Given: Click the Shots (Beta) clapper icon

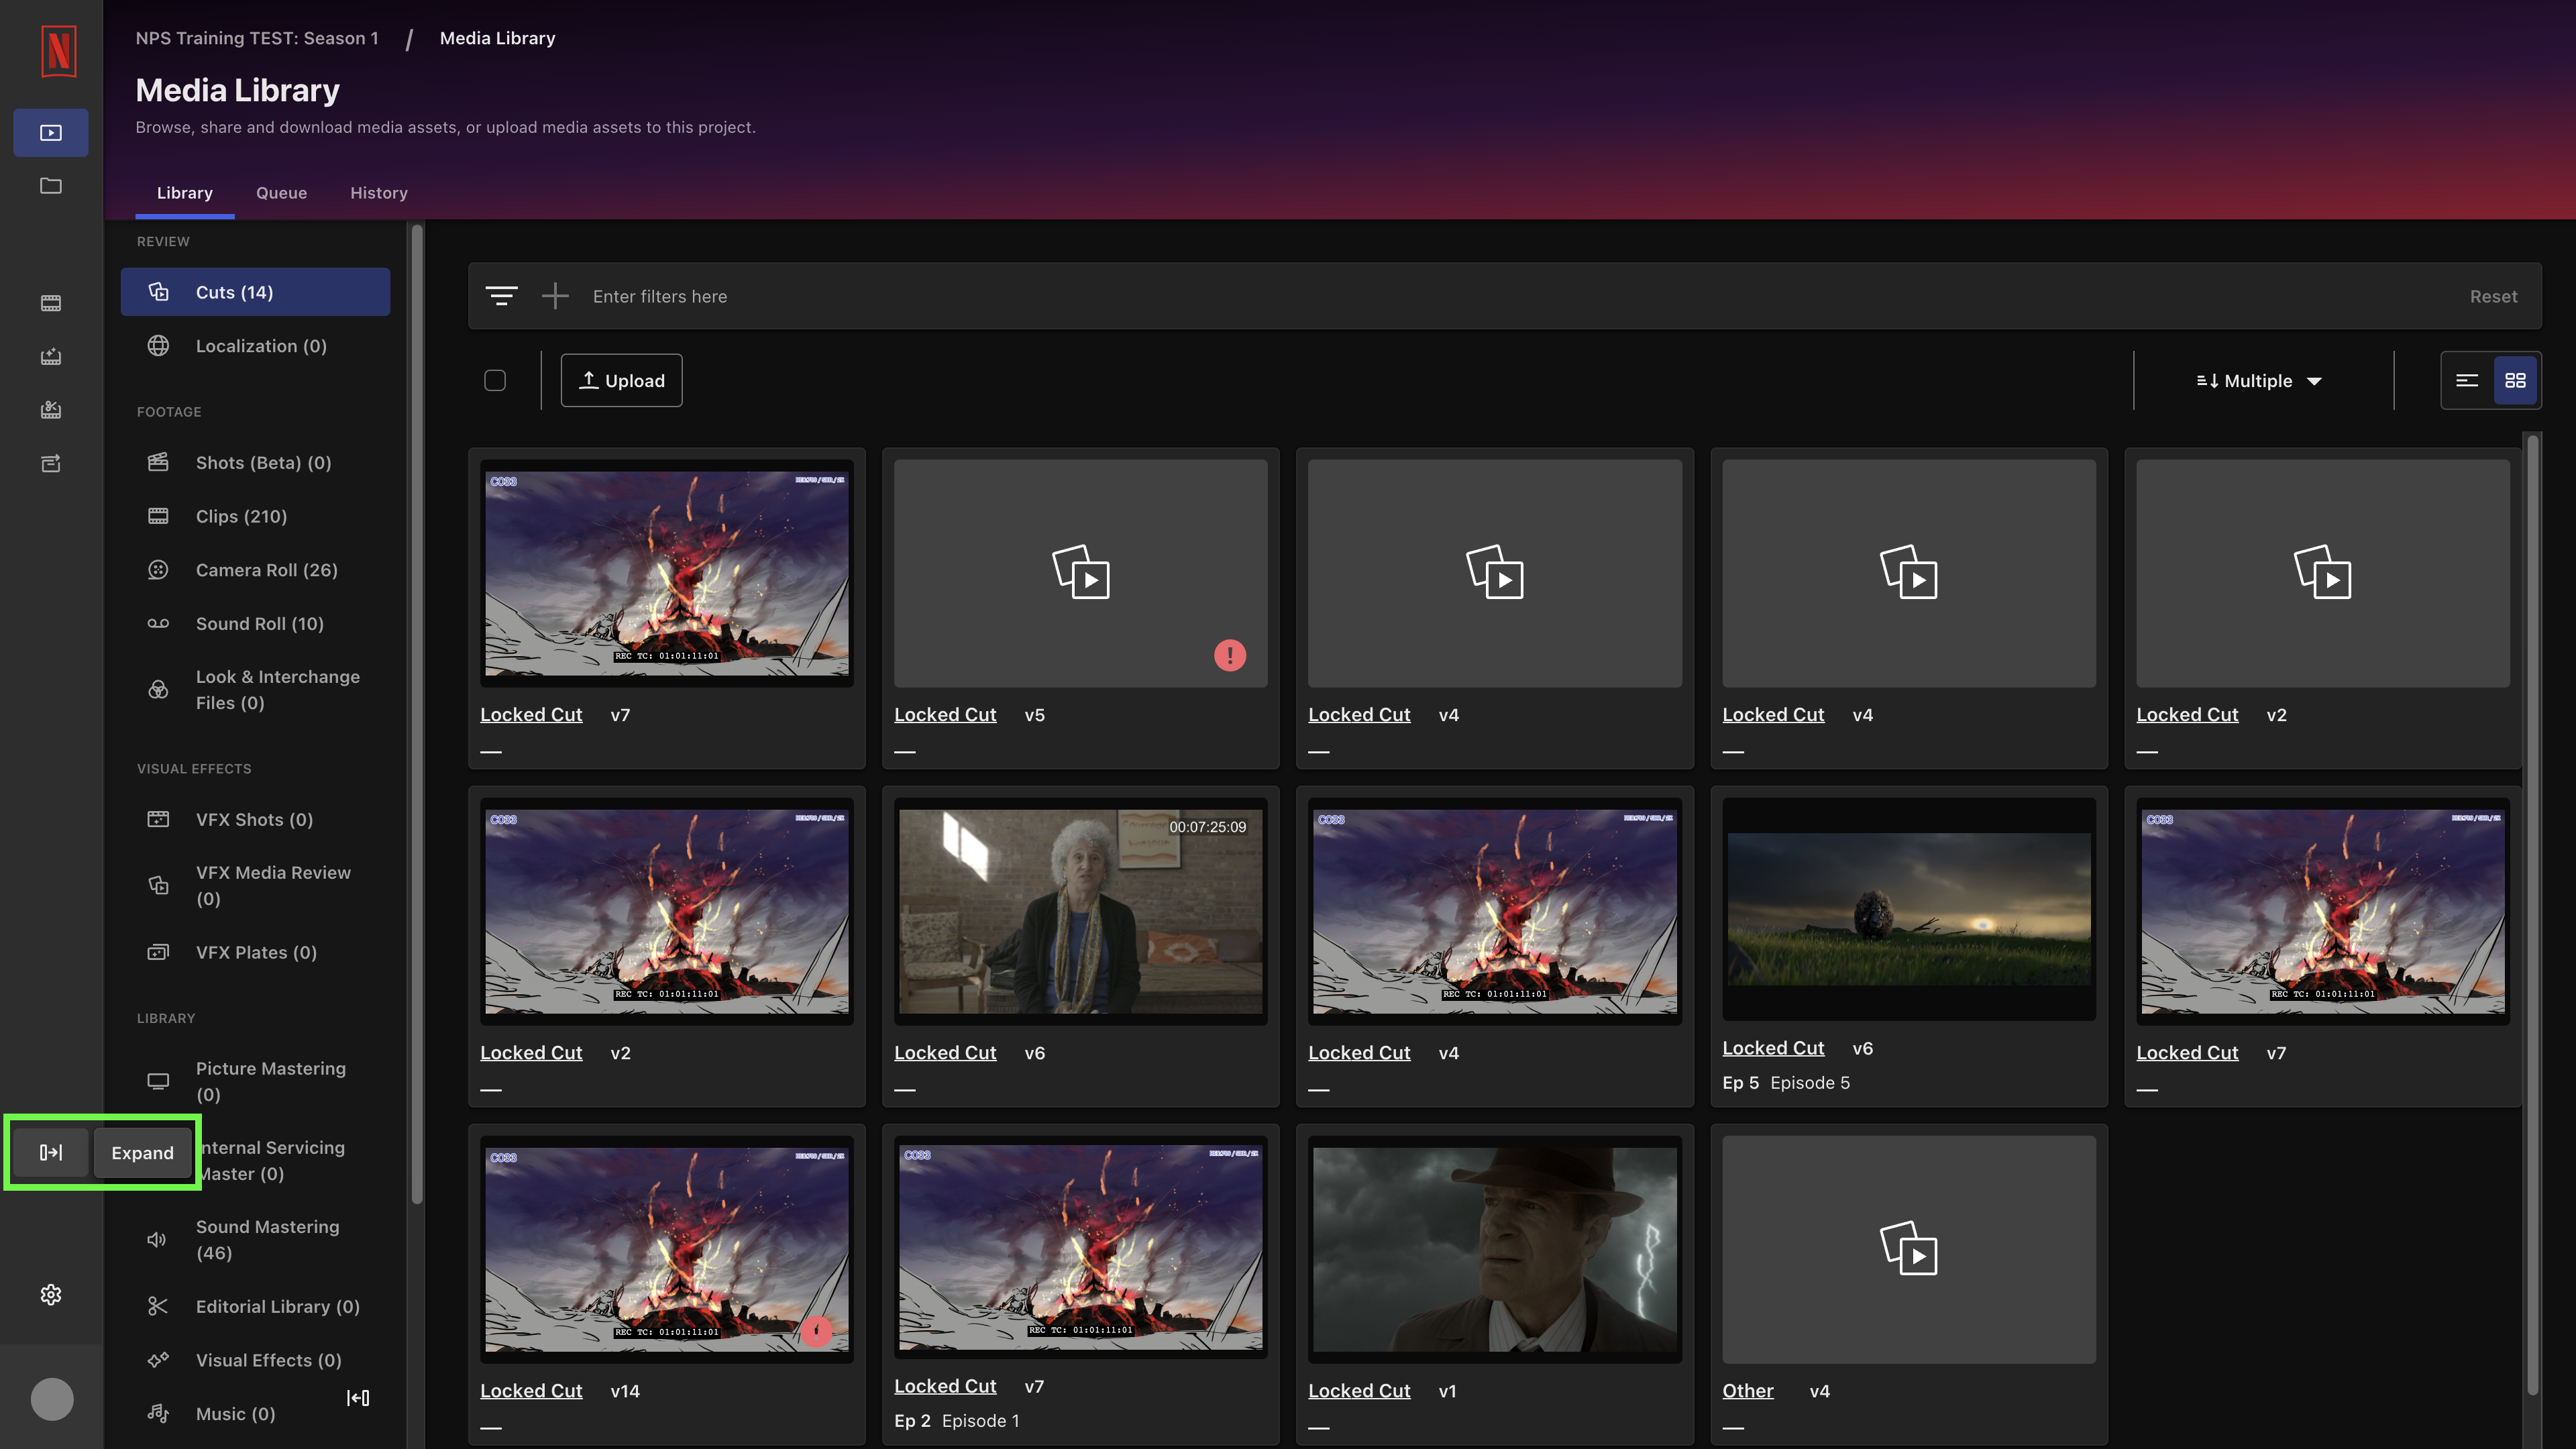Looking at the screenshot, I should [x=158, y=462].
